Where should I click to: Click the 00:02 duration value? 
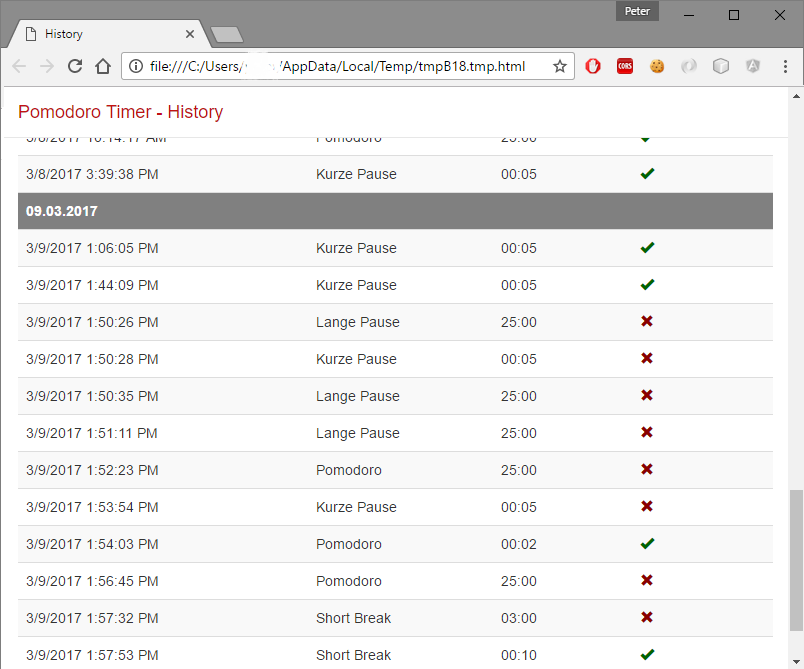pos(519,544)
